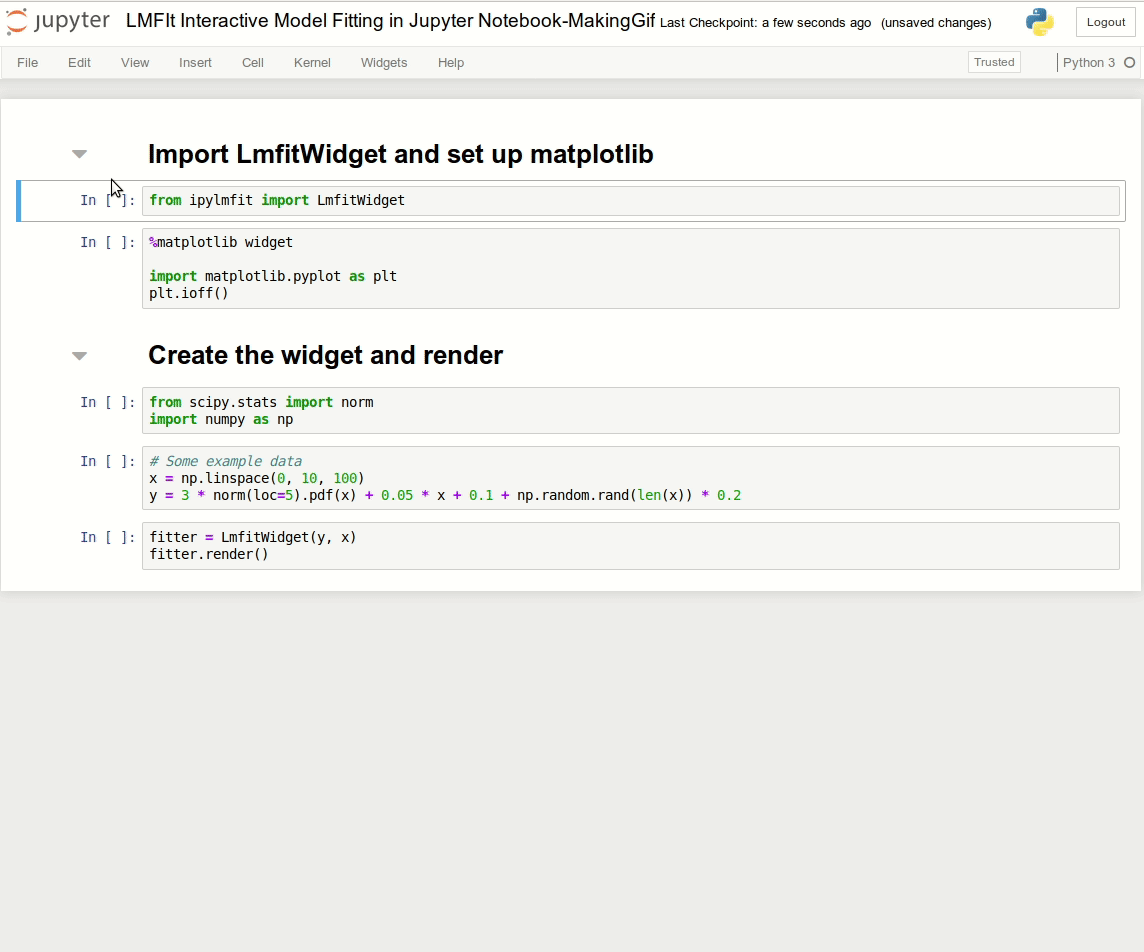
Task: Select the Create the widget and render heading
Action: pos(325,355)
